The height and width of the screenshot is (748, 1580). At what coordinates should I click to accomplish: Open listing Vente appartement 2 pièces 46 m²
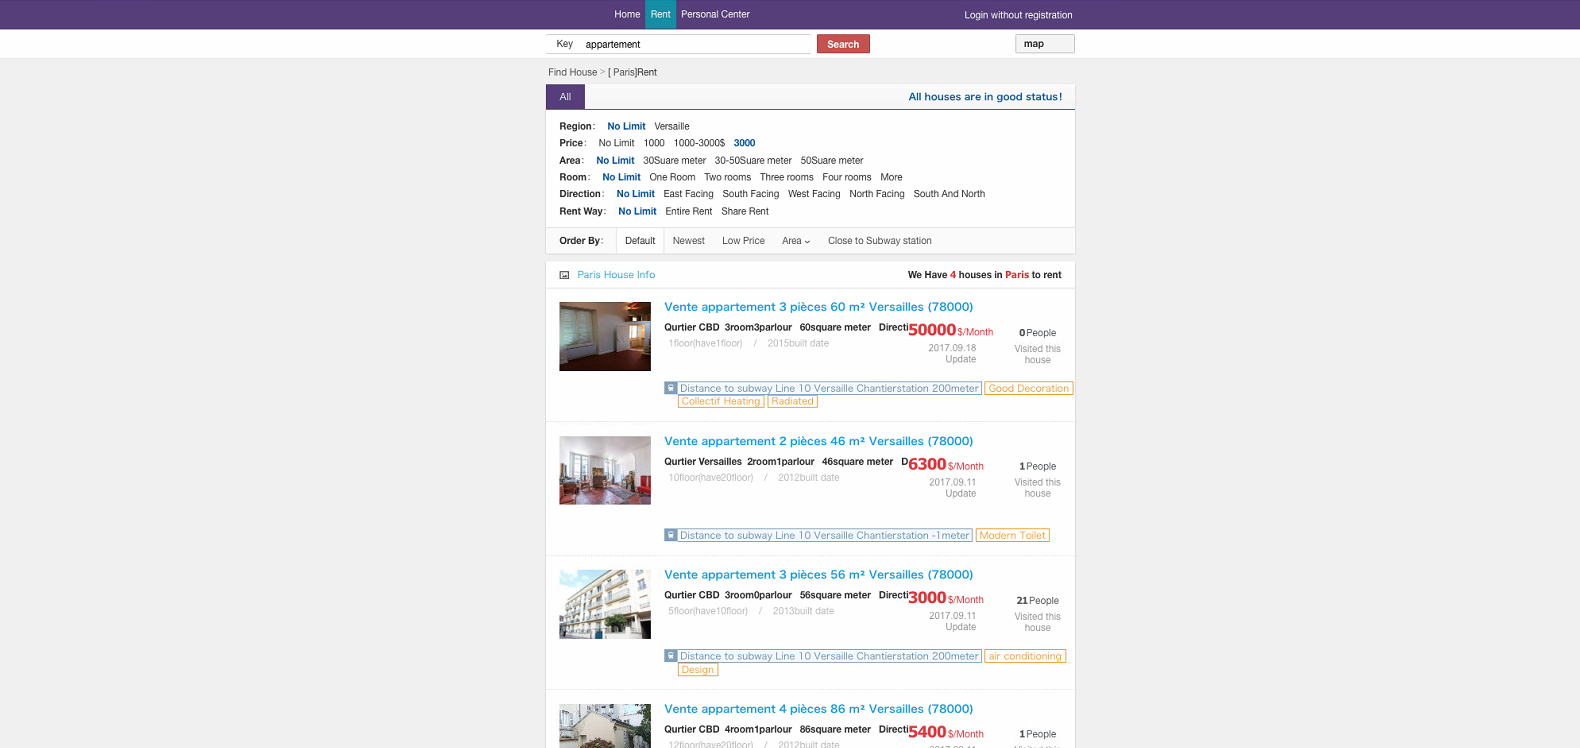click(x=818, y=441)
